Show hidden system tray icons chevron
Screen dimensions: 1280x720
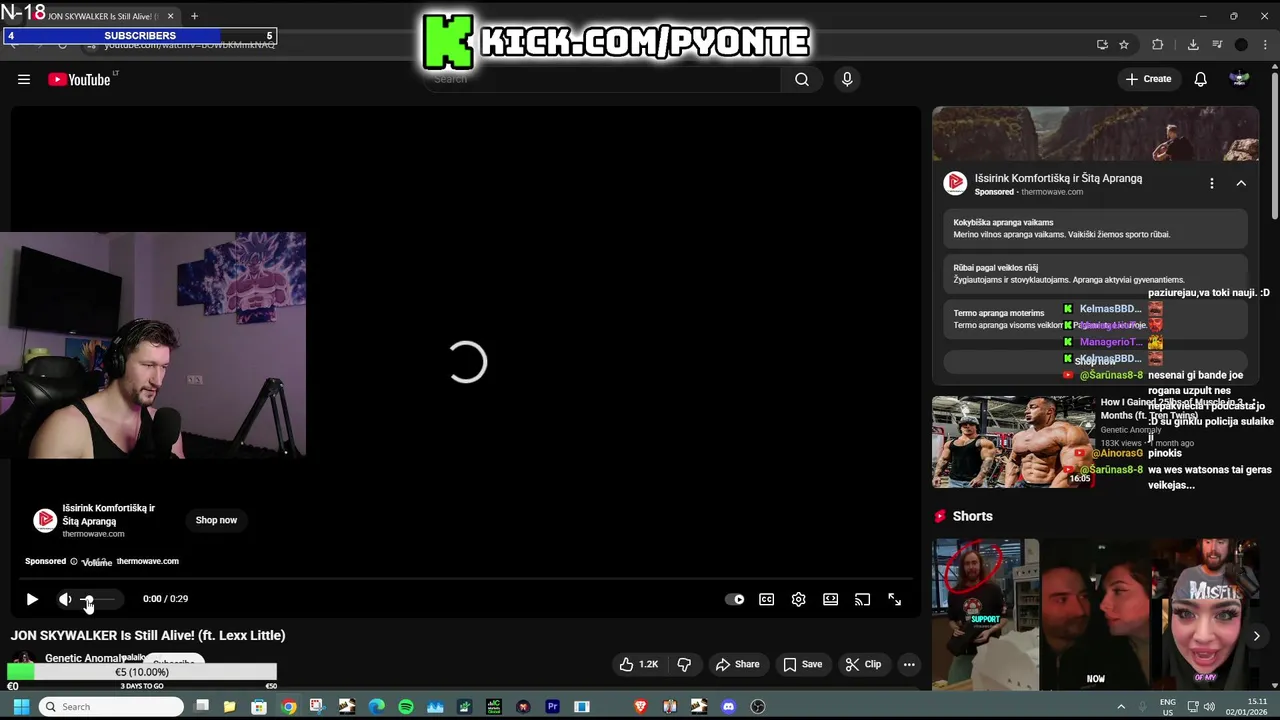click(x=1121, y=707)
